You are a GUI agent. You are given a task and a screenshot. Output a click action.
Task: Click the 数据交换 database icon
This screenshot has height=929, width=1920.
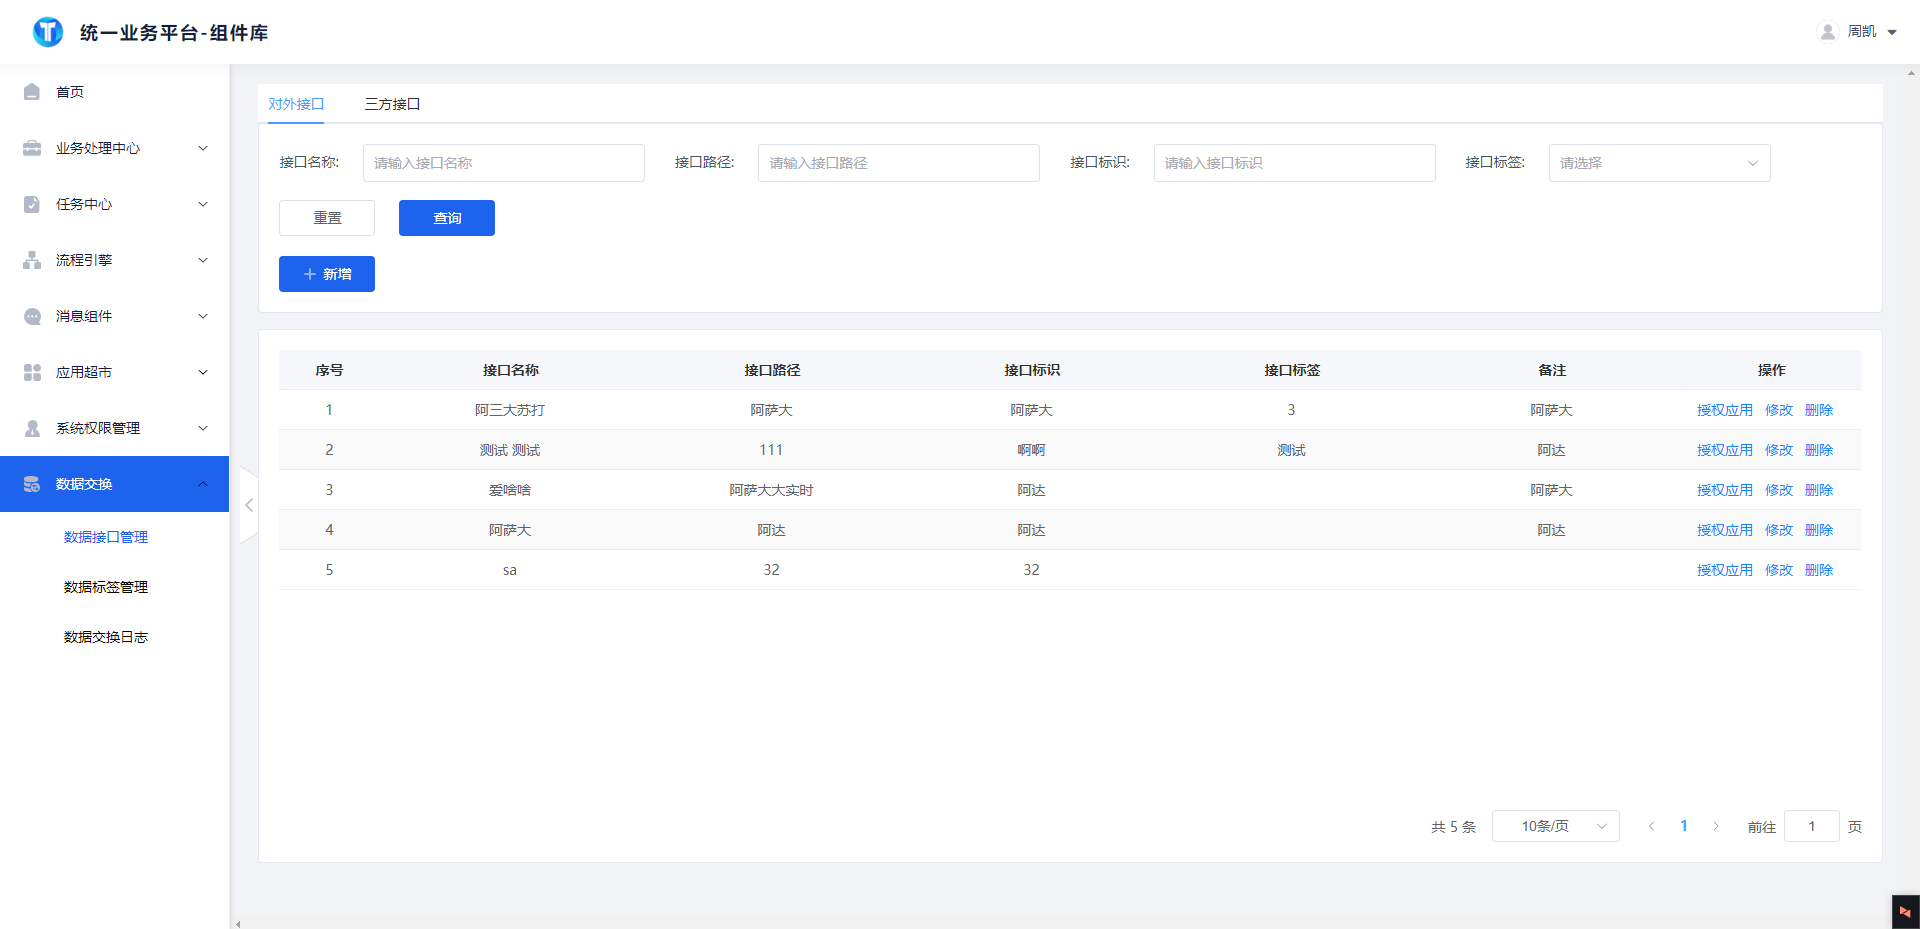point(32,484)
